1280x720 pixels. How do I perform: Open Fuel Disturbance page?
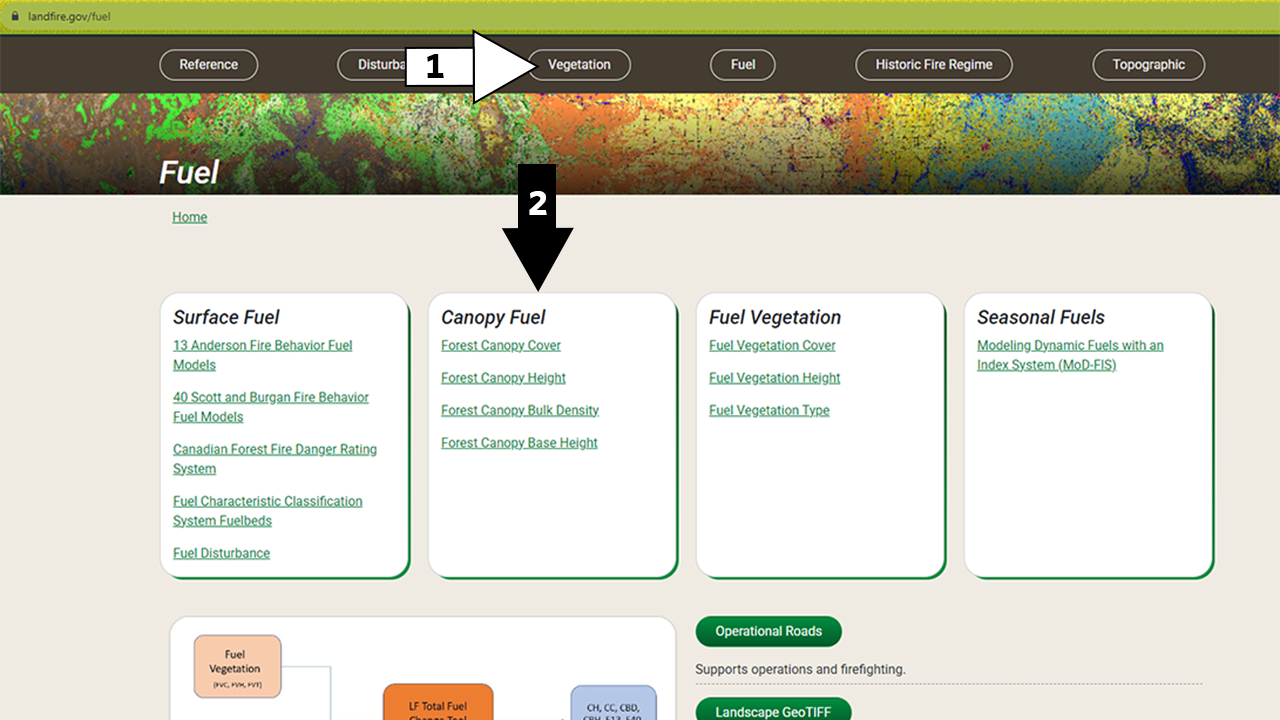tap(221, 552)
